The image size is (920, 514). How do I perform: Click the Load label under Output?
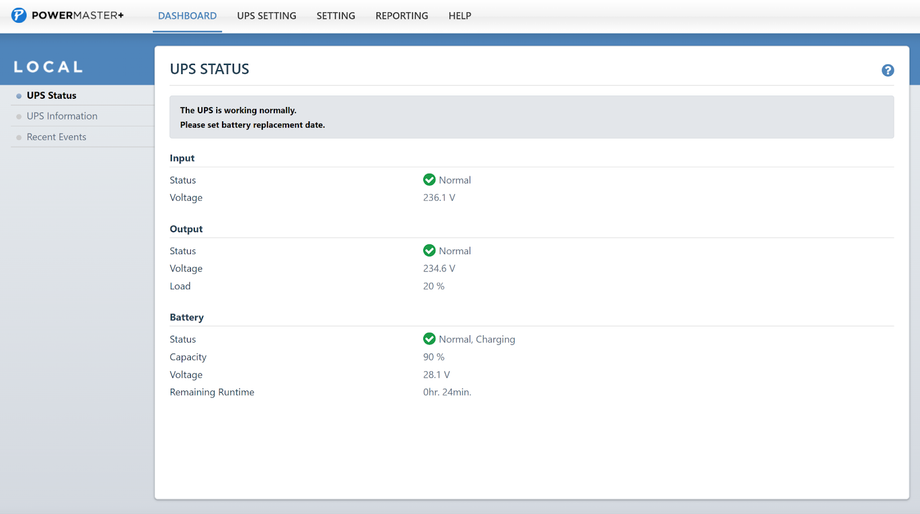point(180,286)
